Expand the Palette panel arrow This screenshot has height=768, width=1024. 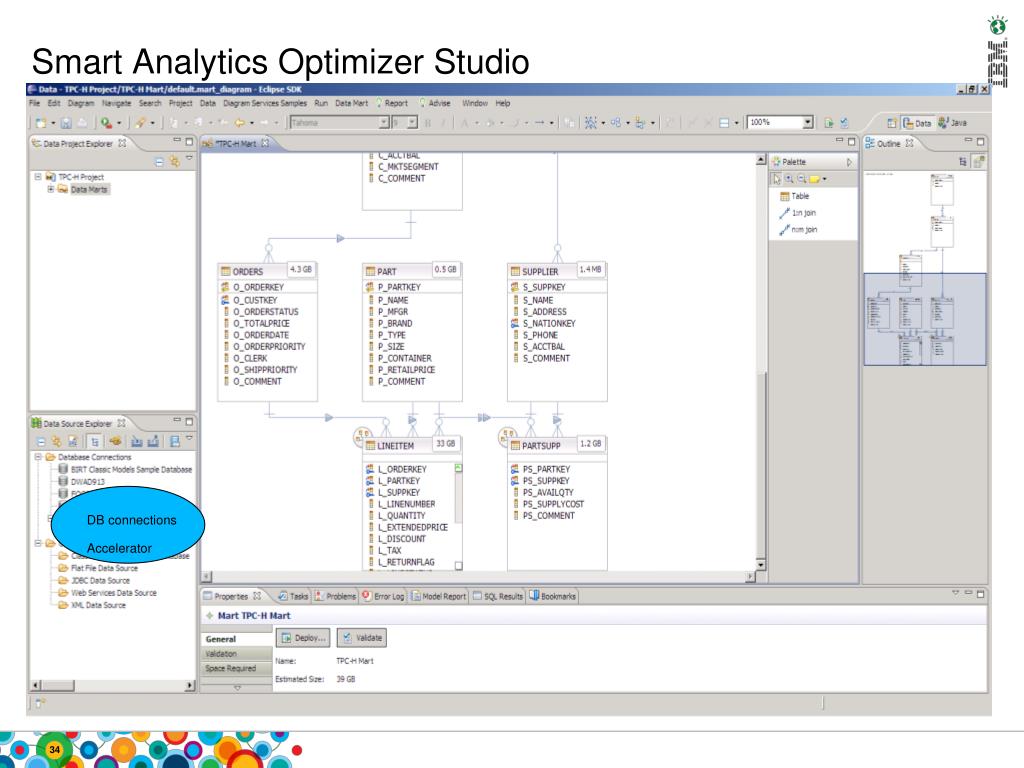(849, 162)
